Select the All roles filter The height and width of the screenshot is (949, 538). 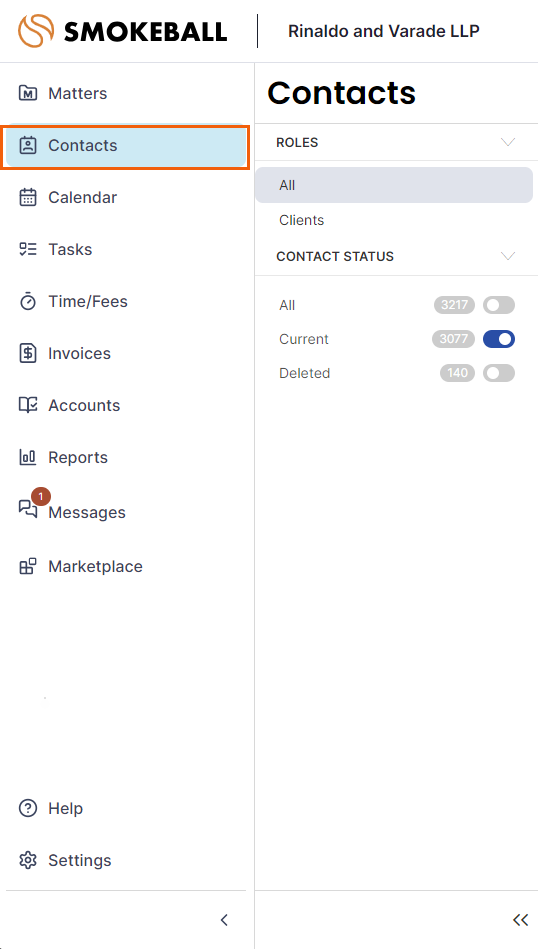(x=394, y=185)
